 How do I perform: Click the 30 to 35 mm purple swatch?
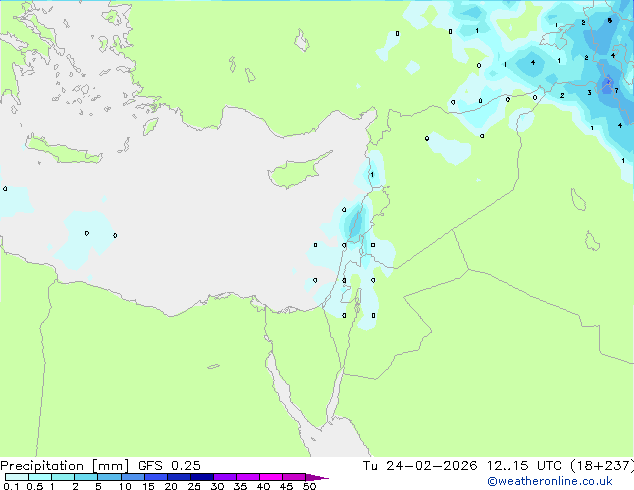(224, 477)
